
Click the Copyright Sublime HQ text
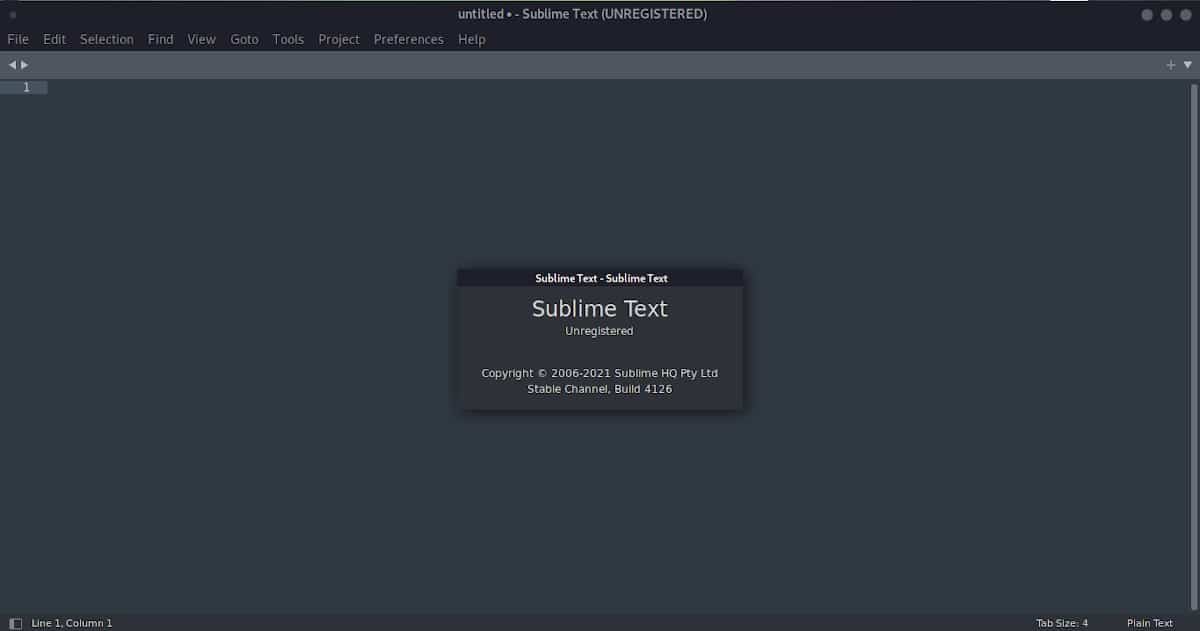pos(599,373)
